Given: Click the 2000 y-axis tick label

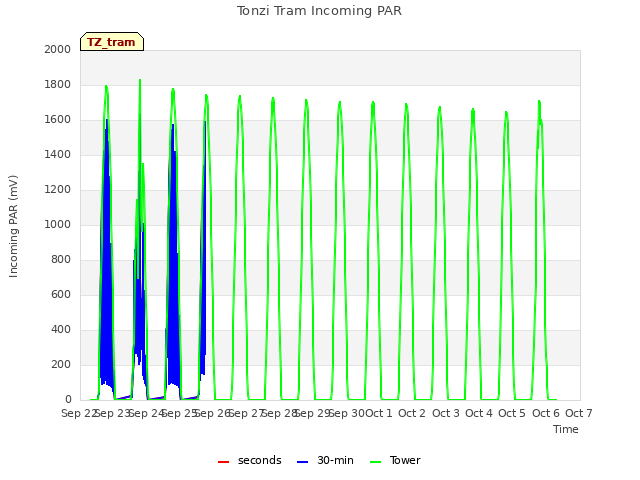Looking at the screenshot, I should click(x=58, y=49).
